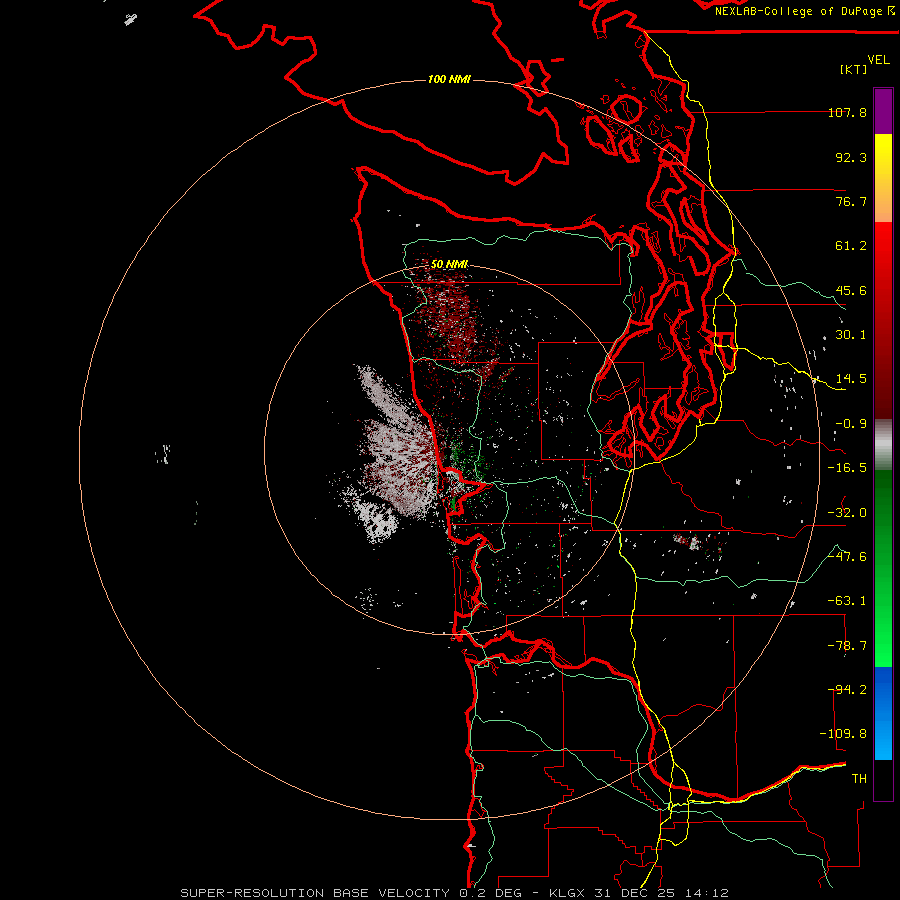Click the blue segment of color bar
The width and height of the screenshot is (900, 900).
tap(883, 713)
